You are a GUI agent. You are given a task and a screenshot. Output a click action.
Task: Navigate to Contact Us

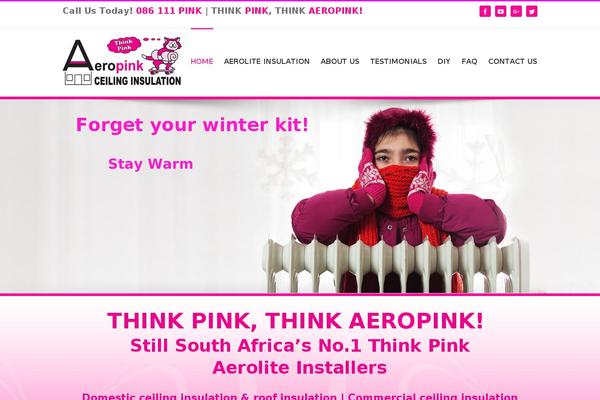click(x=513, y=61)
